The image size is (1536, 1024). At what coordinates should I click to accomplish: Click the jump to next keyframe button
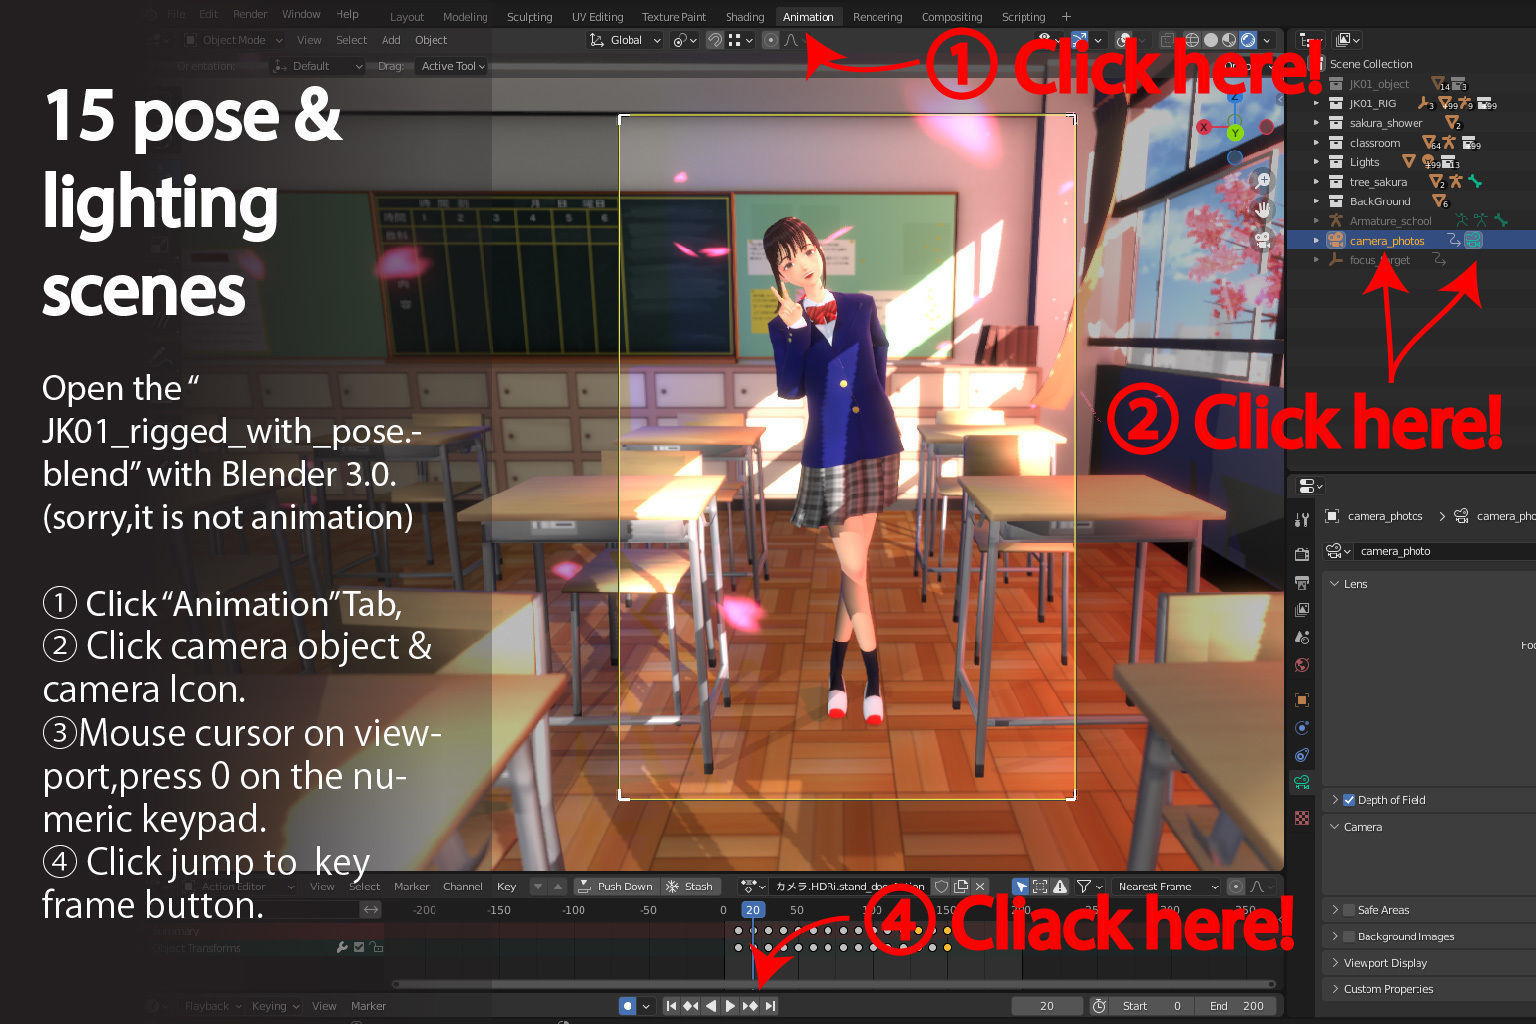(x=750, y=1006)
